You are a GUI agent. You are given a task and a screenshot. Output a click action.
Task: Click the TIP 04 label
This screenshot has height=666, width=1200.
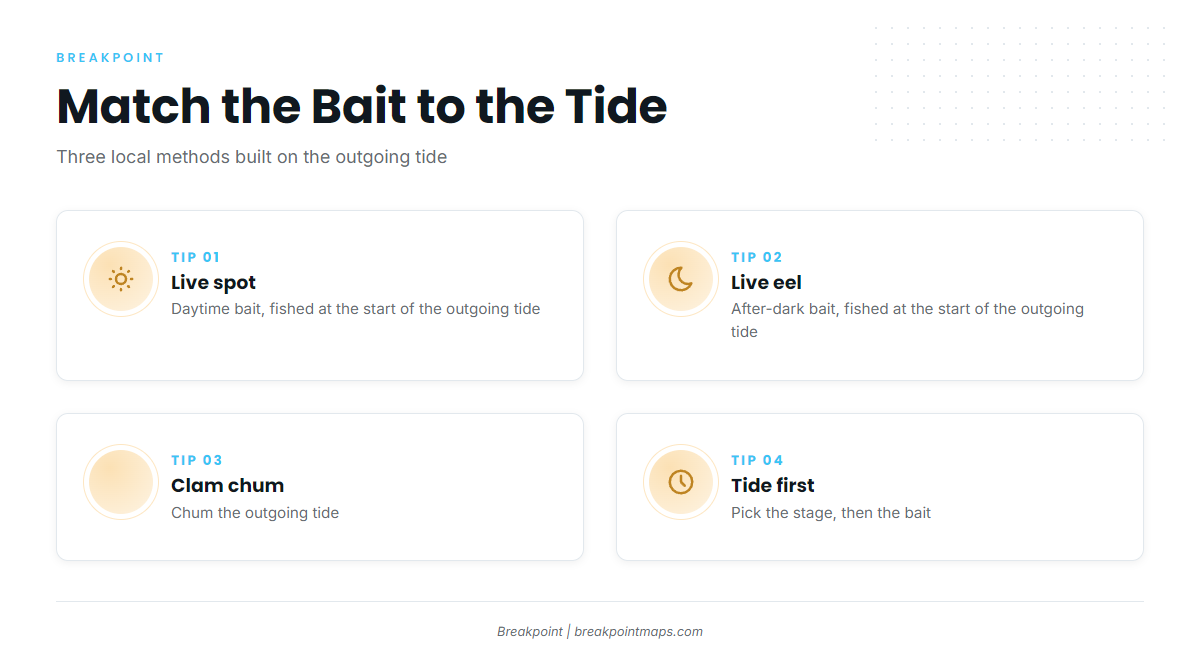point(758,460)
